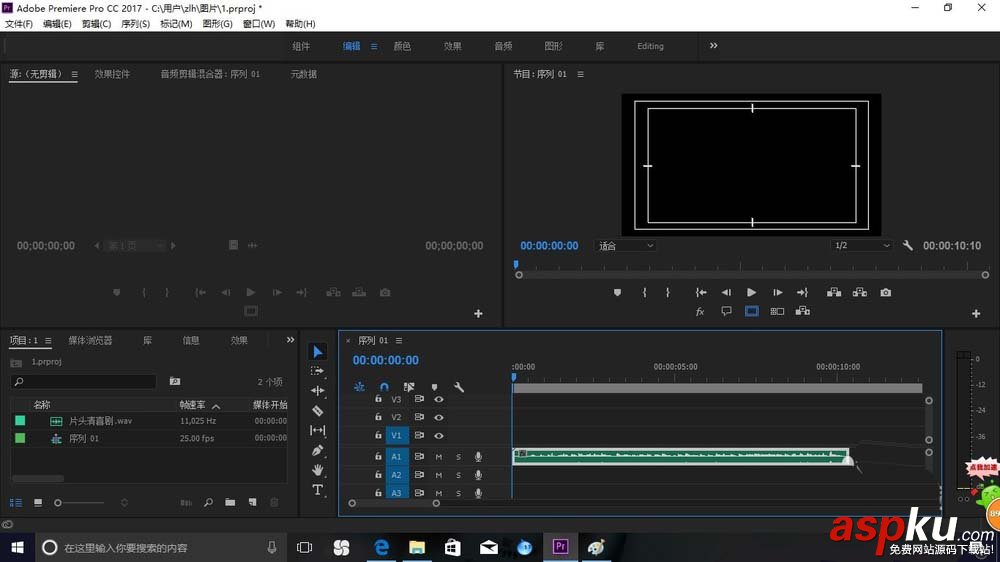Toggle nest-or-individual clips insert mode
1000x562 pixels.
[359, 387]
